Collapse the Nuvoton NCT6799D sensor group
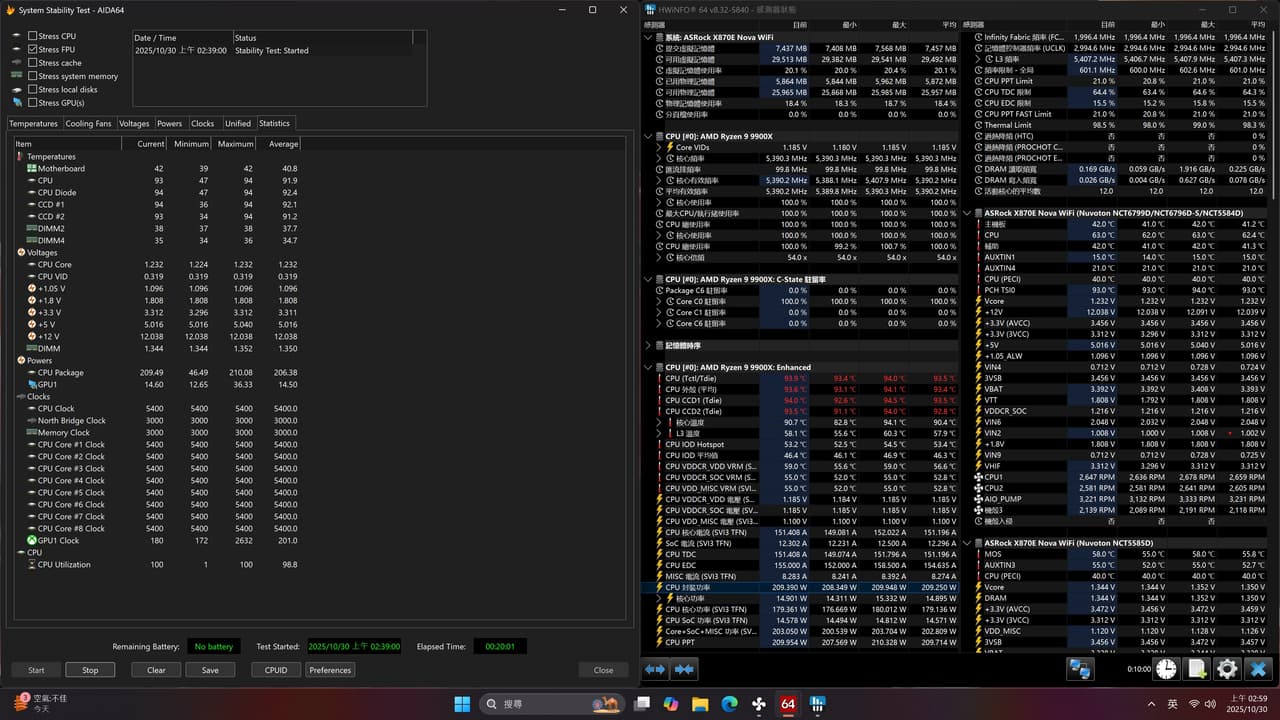The width and height of the screenshot is (1280, 720). click(x=968, y=213)
